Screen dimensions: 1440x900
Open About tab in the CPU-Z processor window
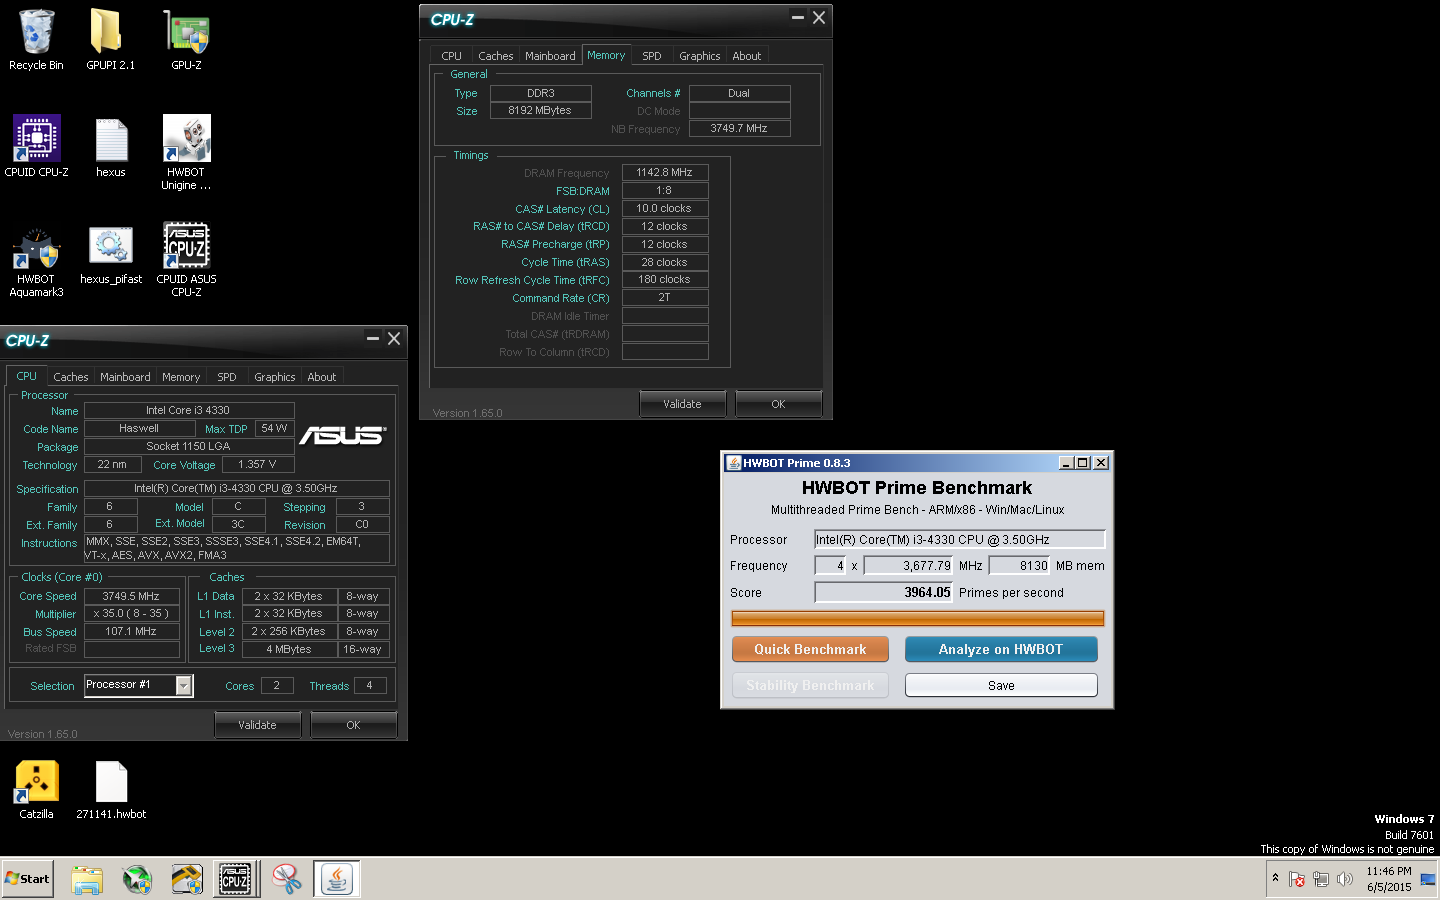coord(321,377)
